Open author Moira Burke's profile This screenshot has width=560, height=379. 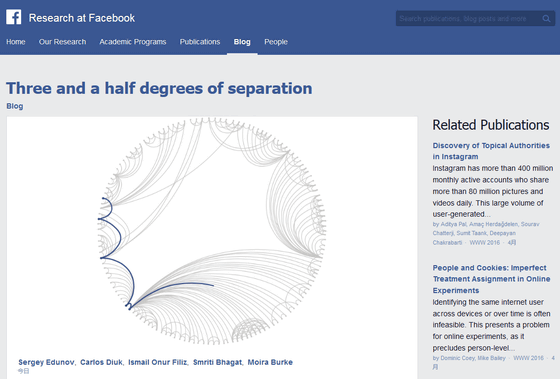coord(270,362)
